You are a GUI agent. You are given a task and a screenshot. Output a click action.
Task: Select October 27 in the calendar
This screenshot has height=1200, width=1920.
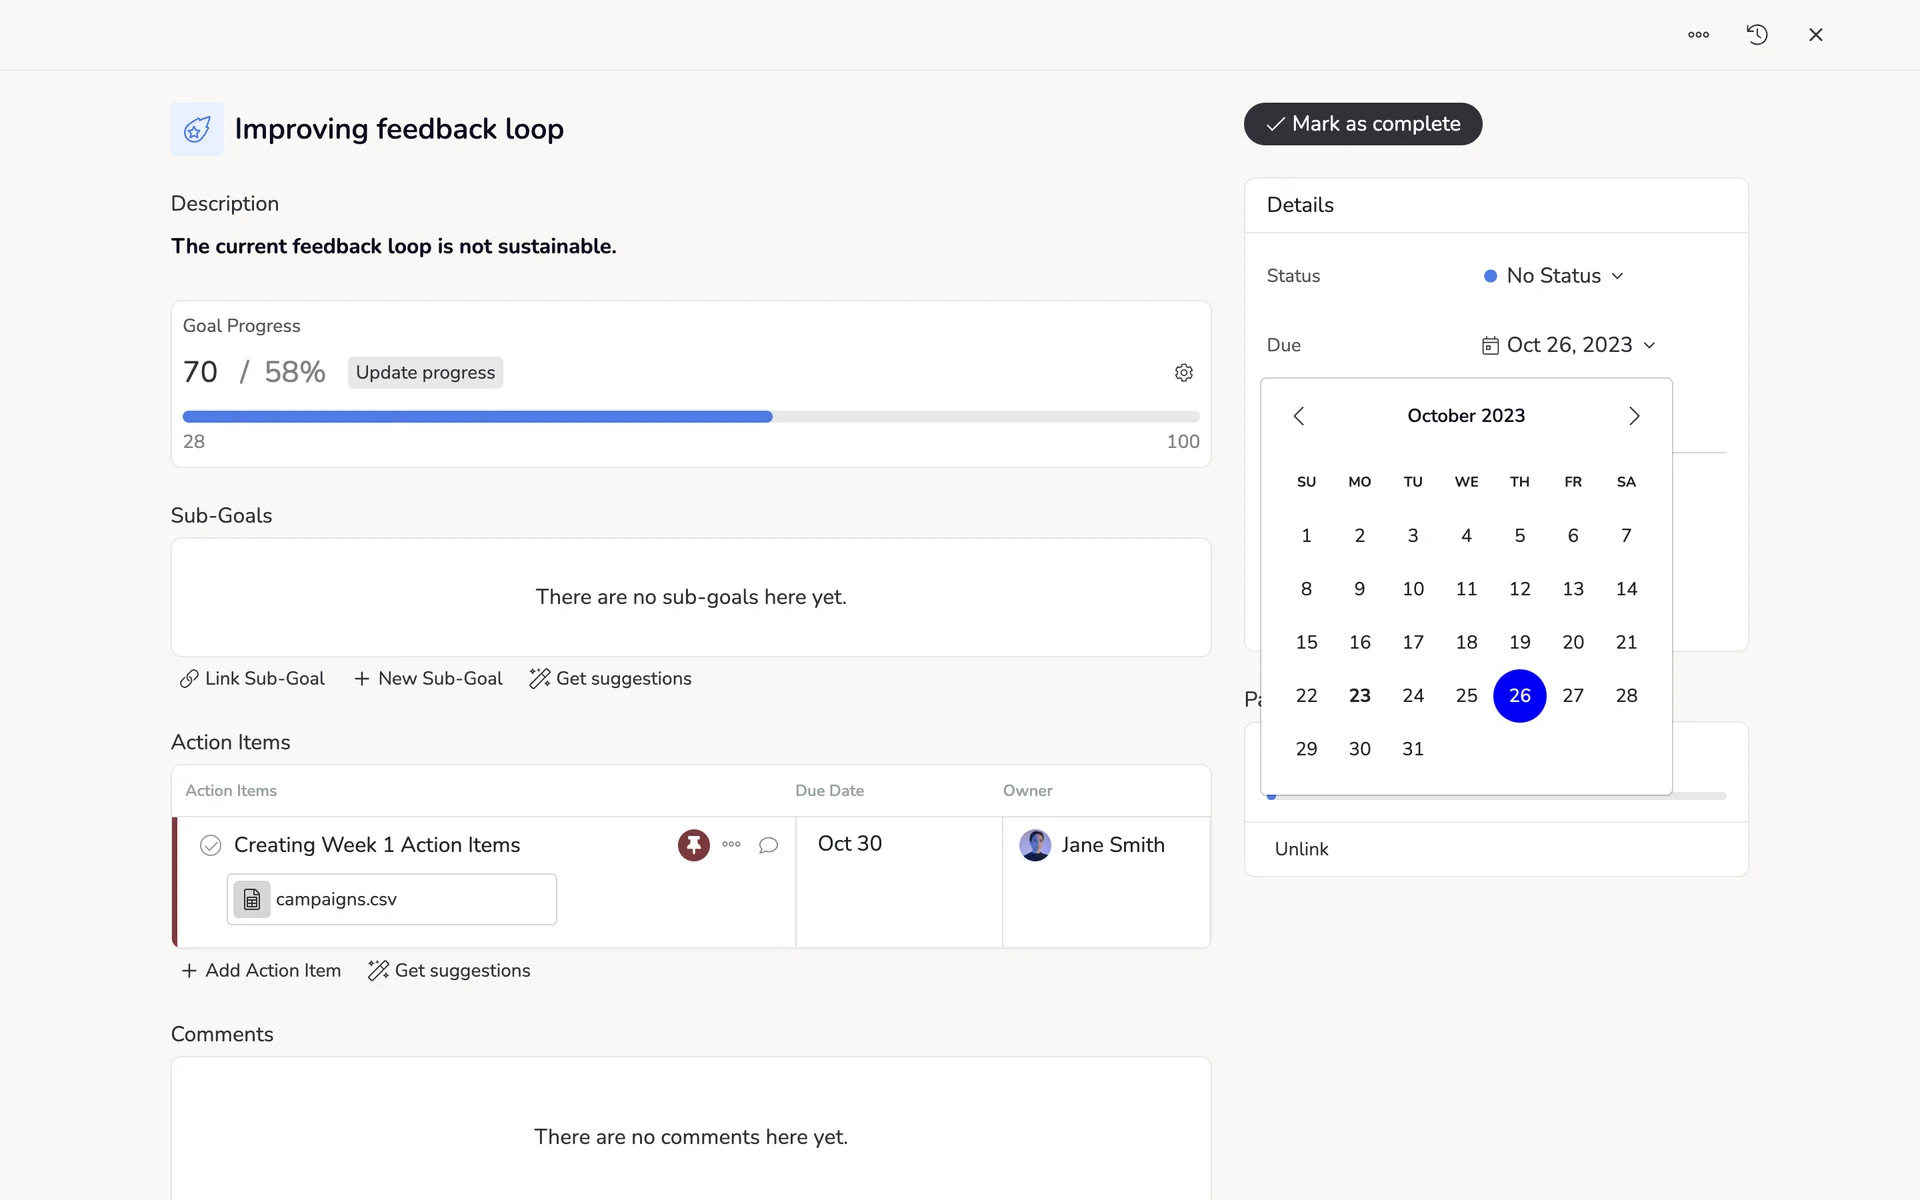[x=1573, y=696]
